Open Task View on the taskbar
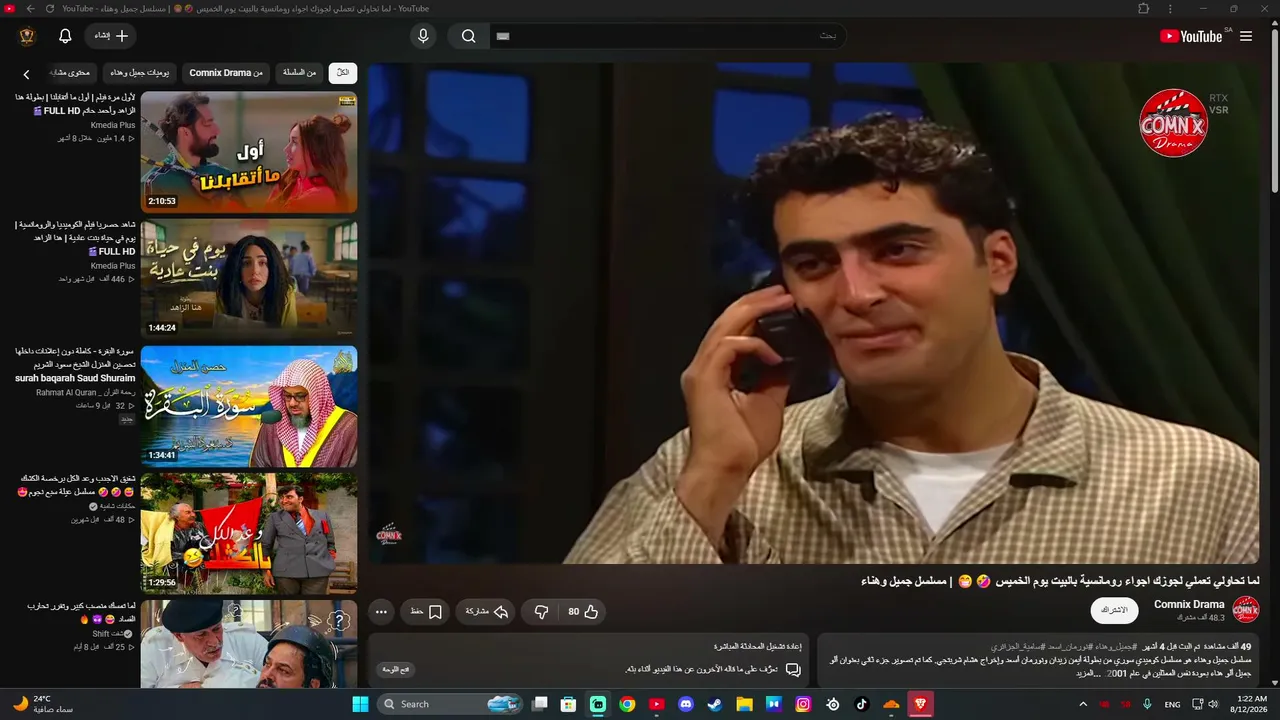Viewport: 1280px width, 720px height. [x=540, y=704]
